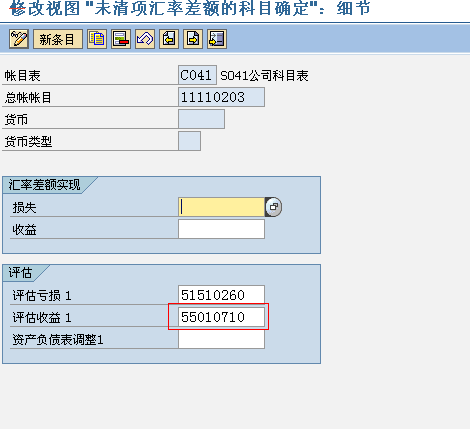470x429 pixels.
Task: Click the copy-as icon in toolbar
Action: [97, 39]
